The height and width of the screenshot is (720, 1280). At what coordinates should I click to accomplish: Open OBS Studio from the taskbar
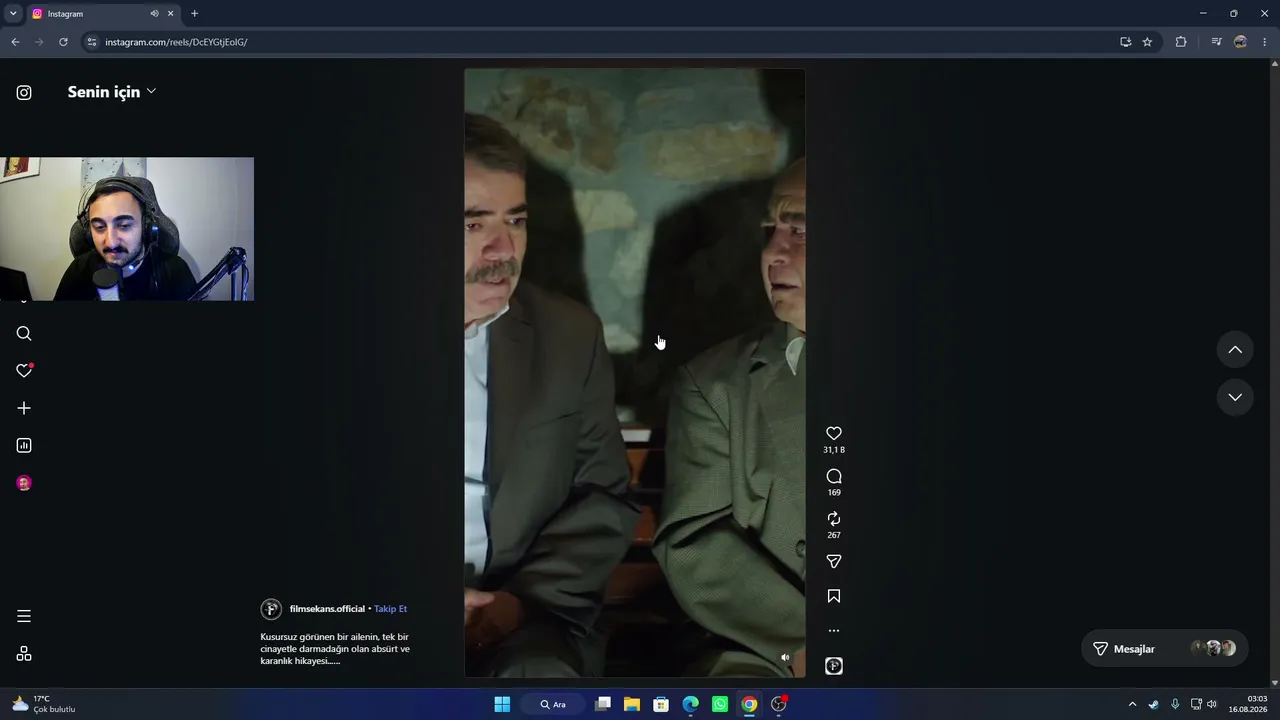[778, 704]
